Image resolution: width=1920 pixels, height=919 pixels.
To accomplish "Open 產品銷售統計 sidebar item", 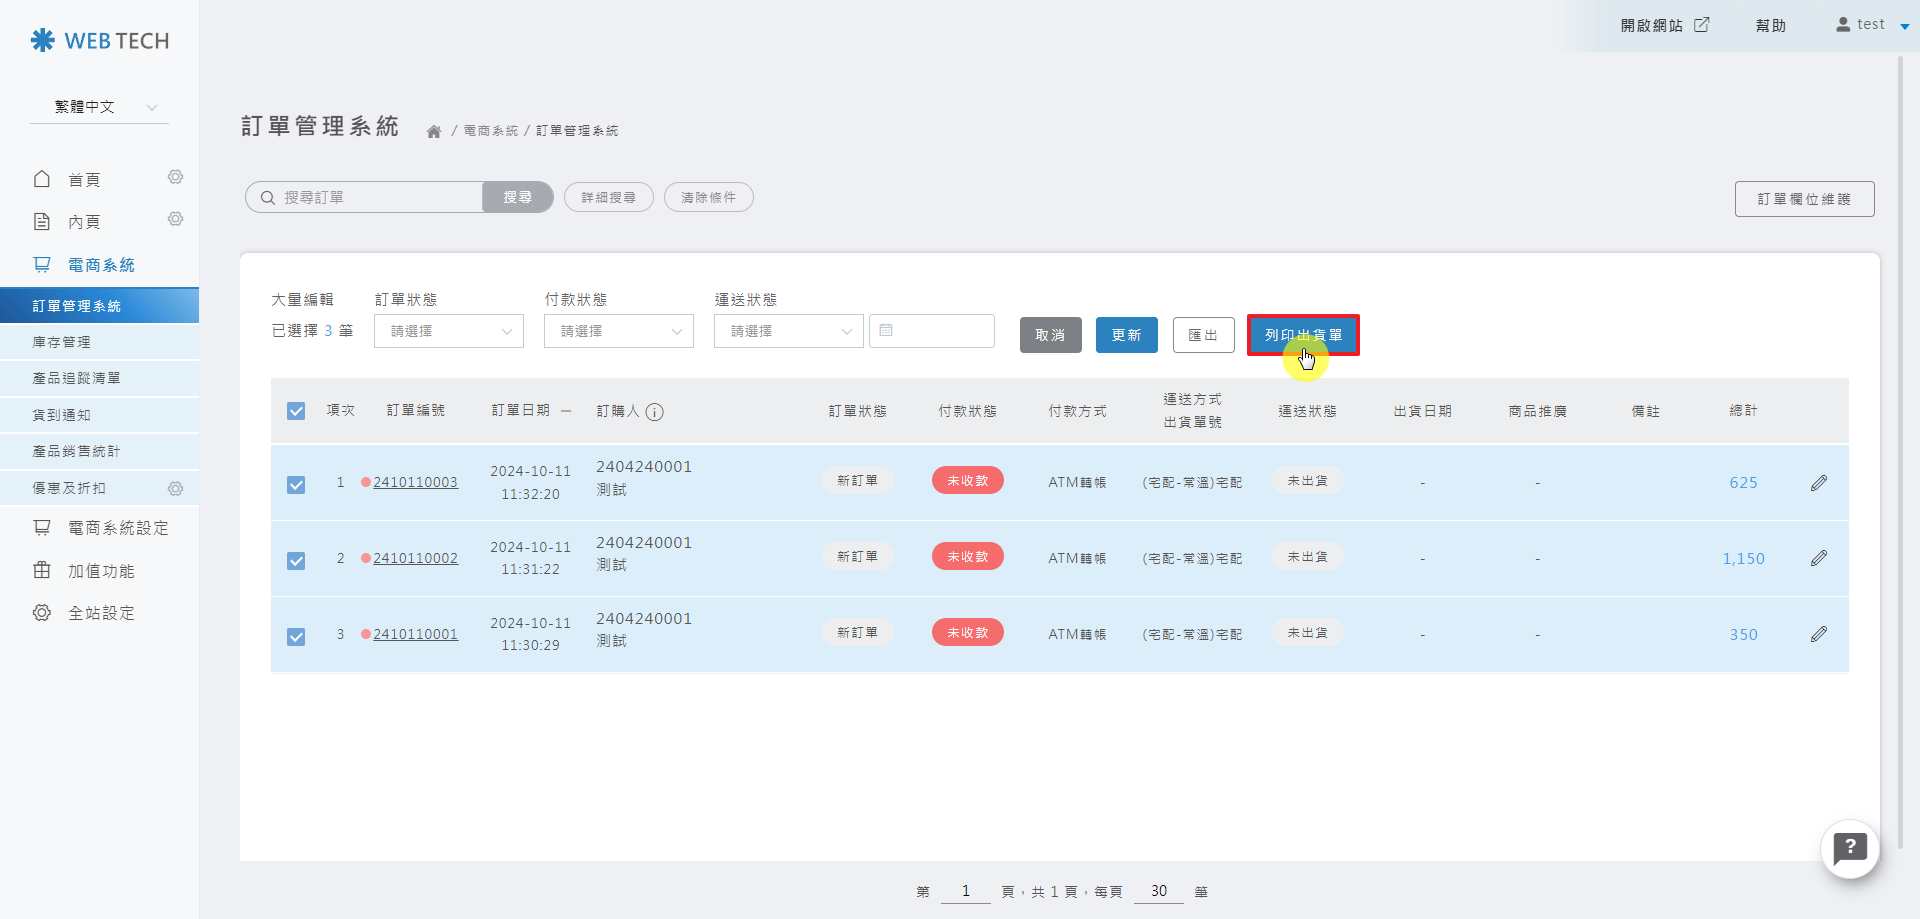I will (x=76, y=451).
